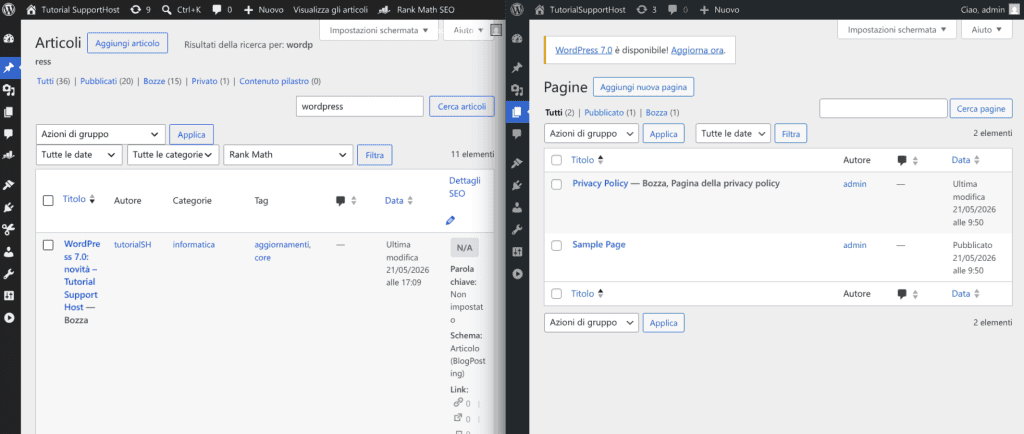
Task: Open Tools wrench icon in Pagine sidebar
Action: 517,229
